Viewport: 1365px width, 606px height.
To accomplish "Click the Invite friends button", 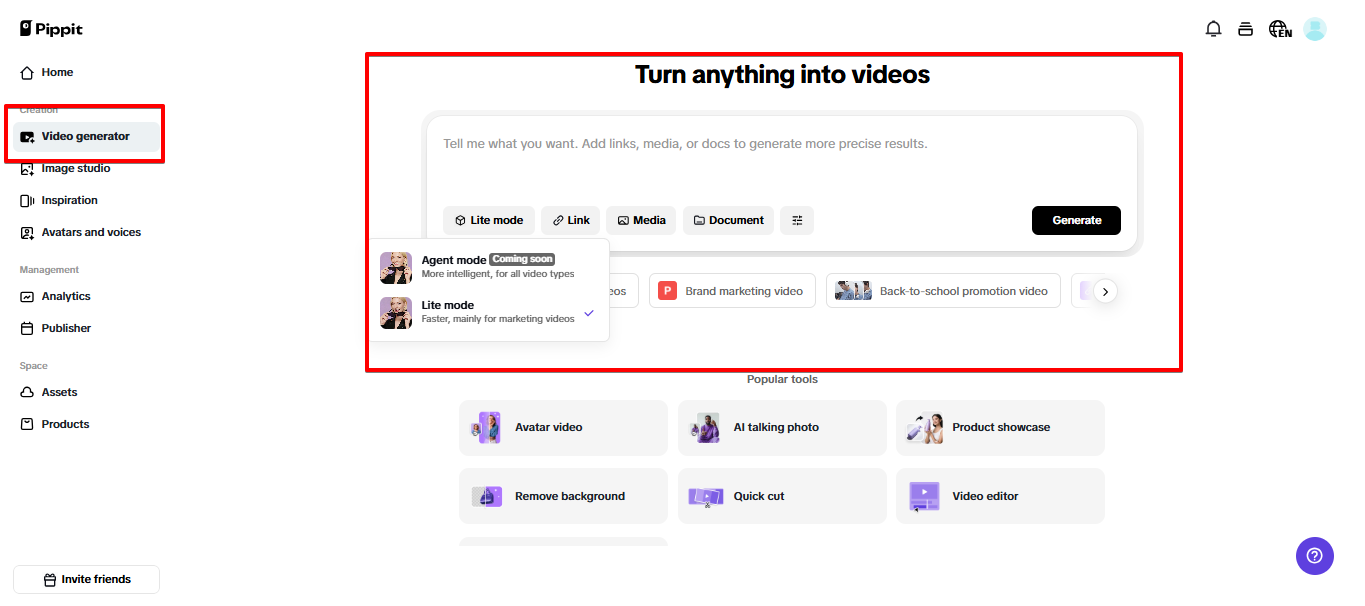I will 85,579.
